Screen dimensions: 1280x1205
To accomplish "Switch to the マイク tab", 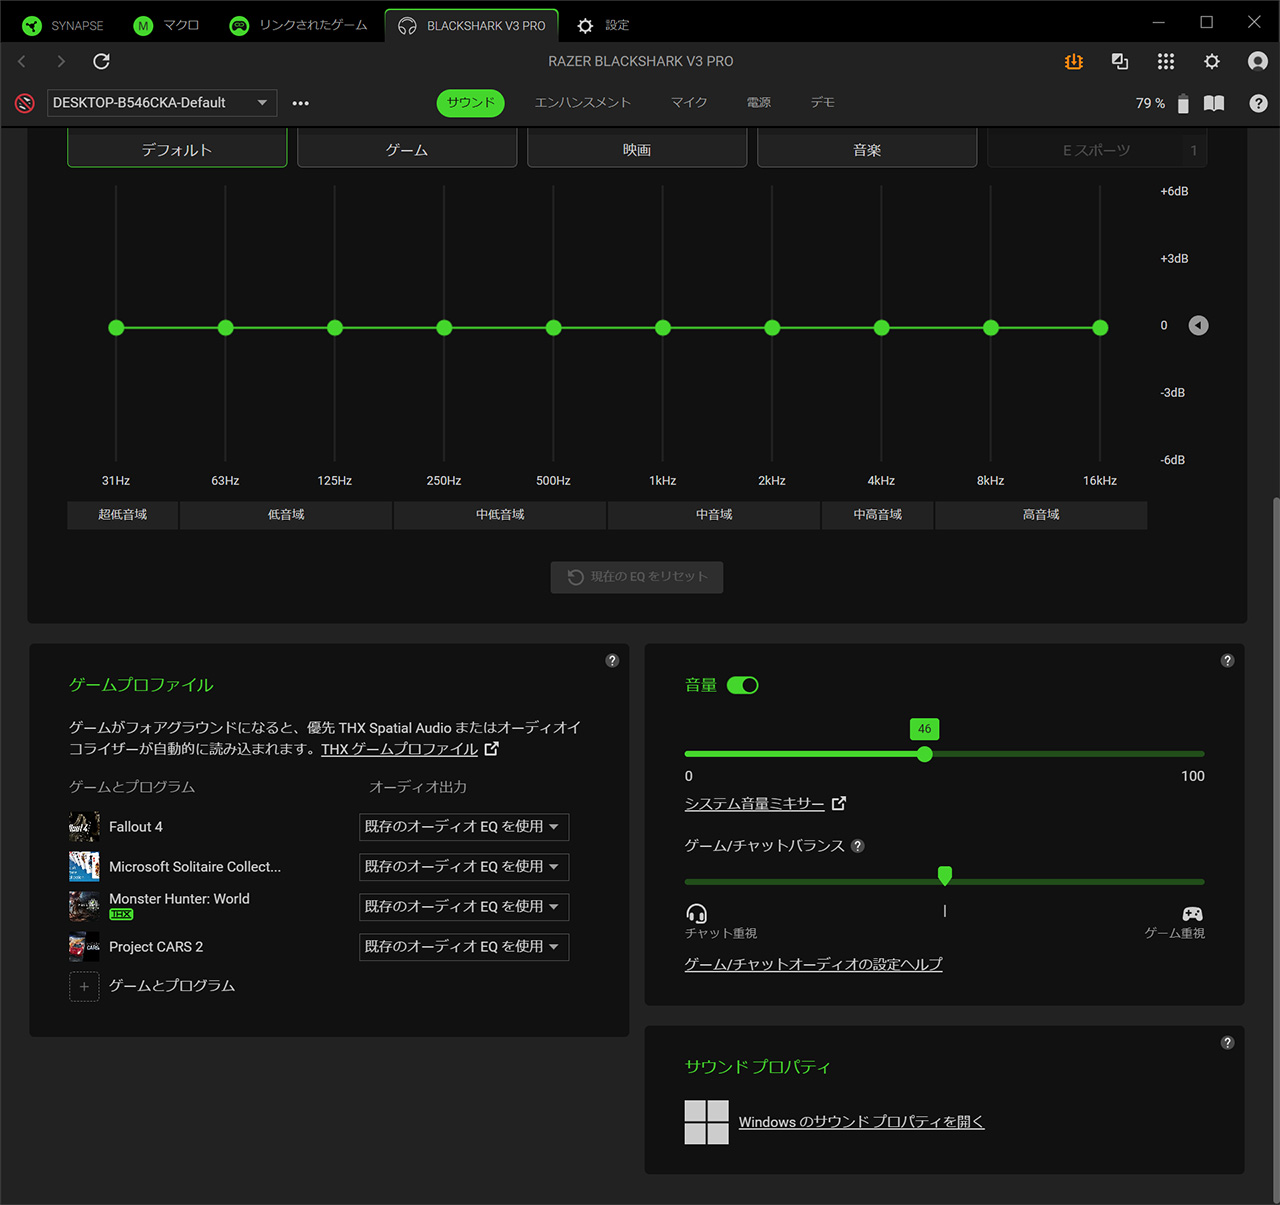I will pos(689,103).
